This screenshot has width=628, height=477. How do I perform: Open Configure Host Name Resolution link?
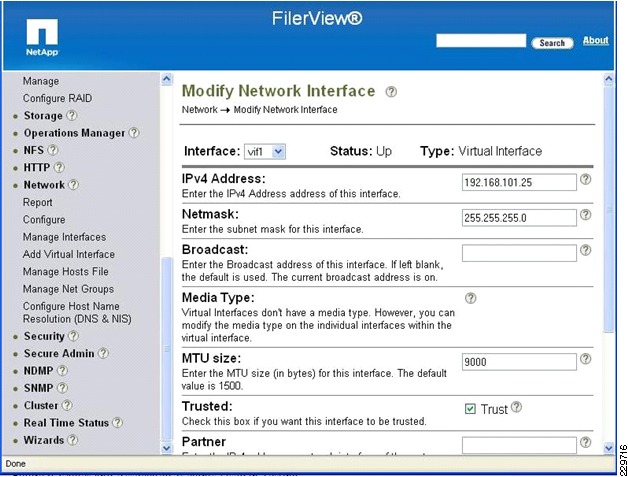[77, 312]
